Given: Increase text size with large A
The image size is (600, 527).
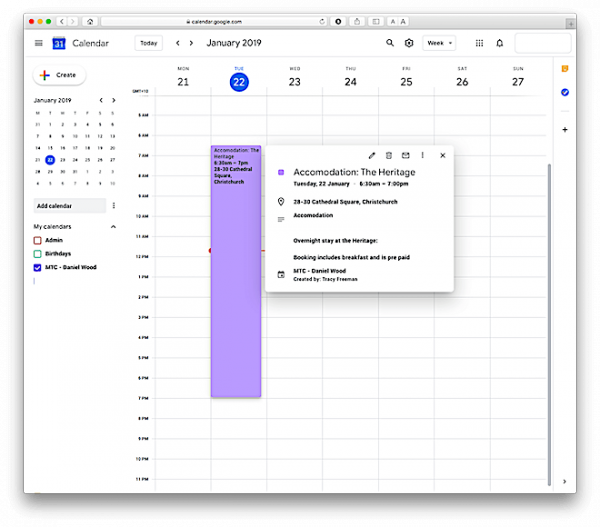Looking at the screenshot, I should (x=403, y=21).
